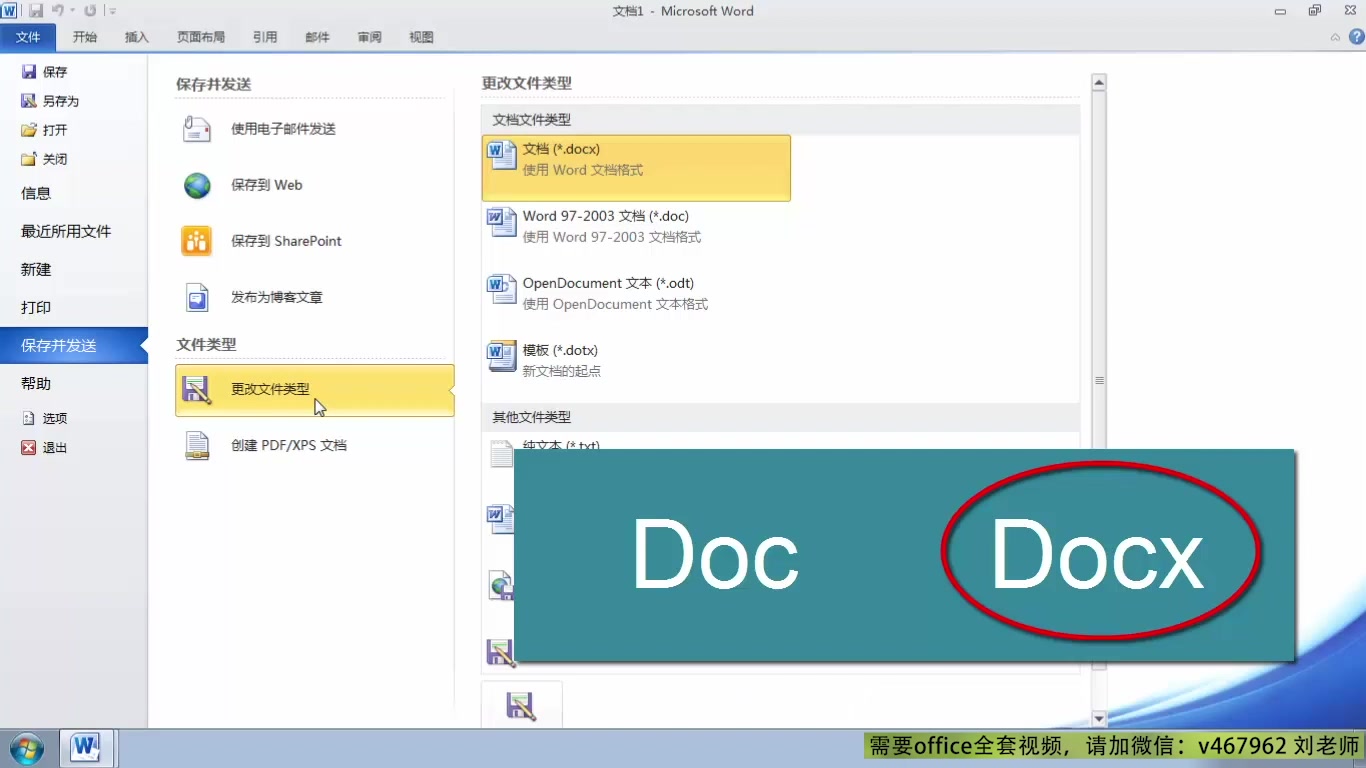Open the 引用 ribbon tab

(x=265, y=37)
